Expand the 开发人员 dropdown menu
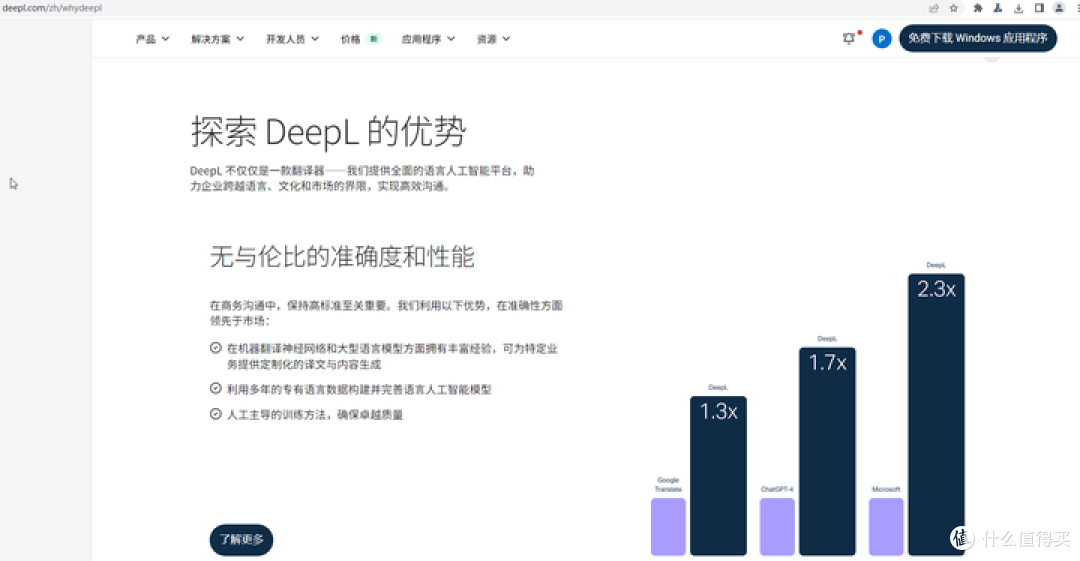 coord(292,39)
